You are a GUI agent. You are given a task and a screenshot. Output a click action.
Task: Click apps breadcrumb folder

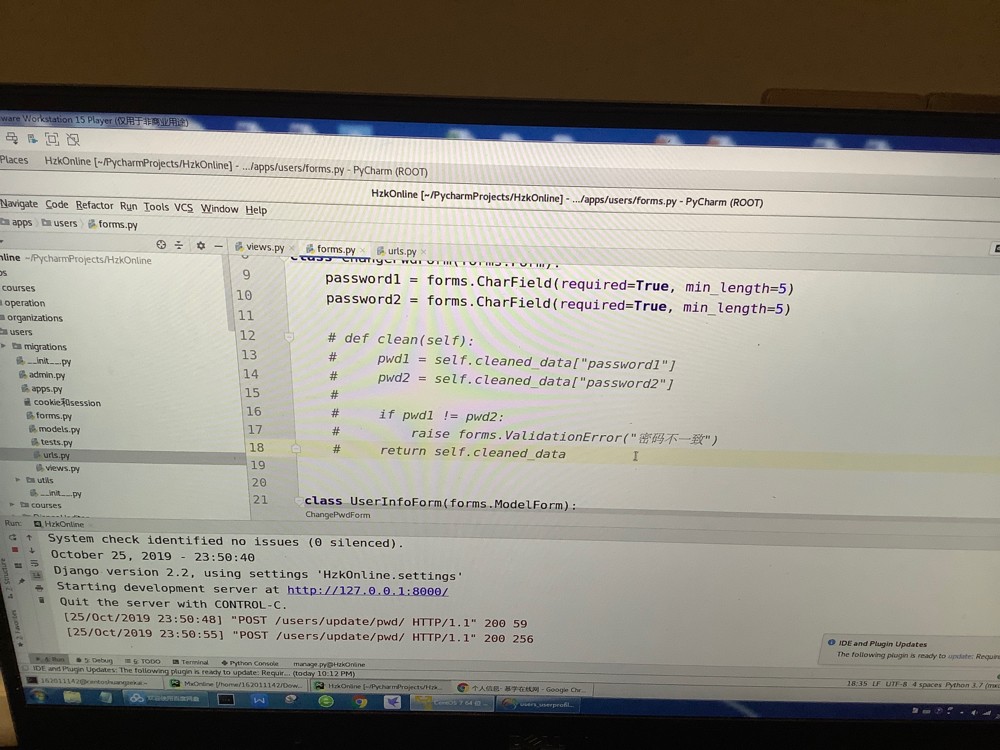17,222
